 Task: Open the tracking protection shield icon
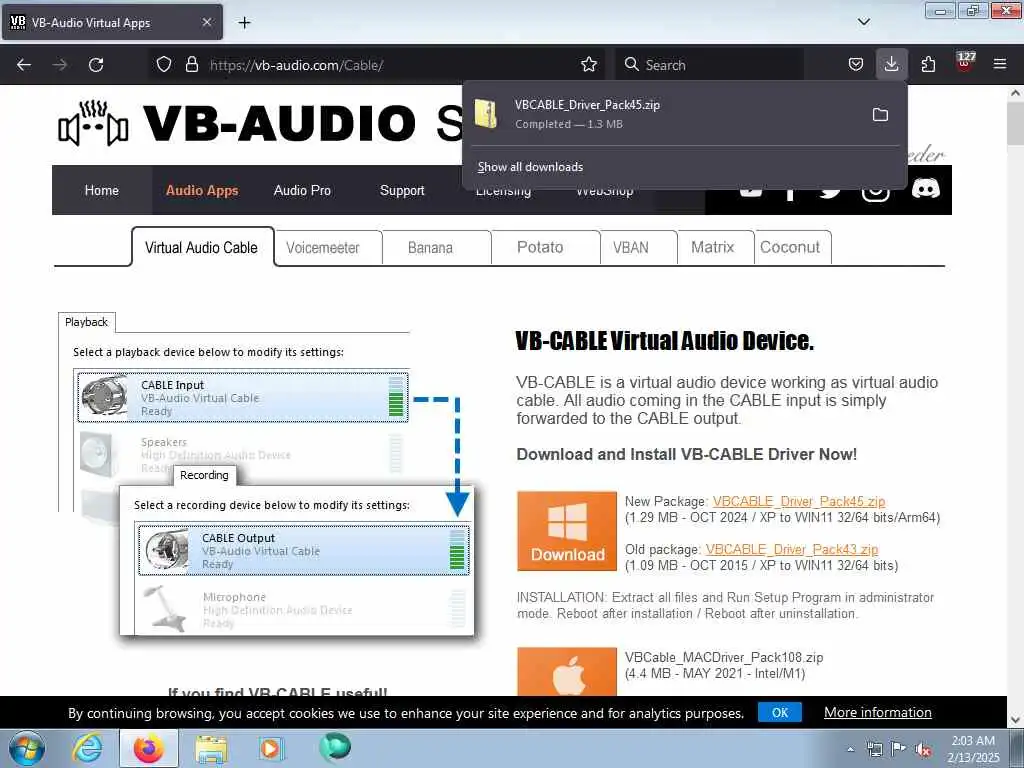164,65
